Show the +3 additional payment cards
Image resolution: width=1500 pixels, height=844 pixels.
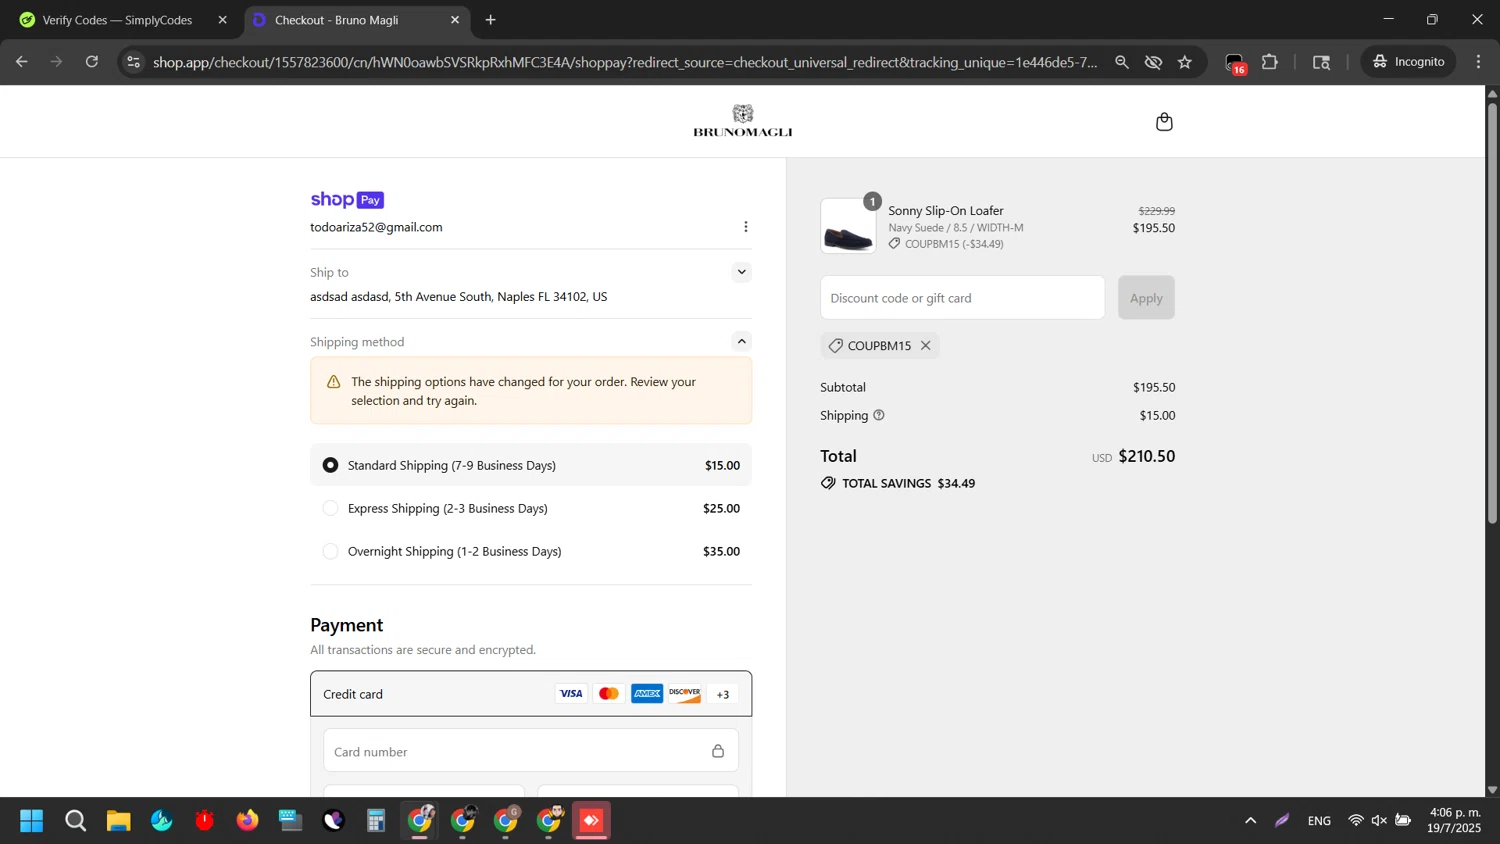coord(723,694)
